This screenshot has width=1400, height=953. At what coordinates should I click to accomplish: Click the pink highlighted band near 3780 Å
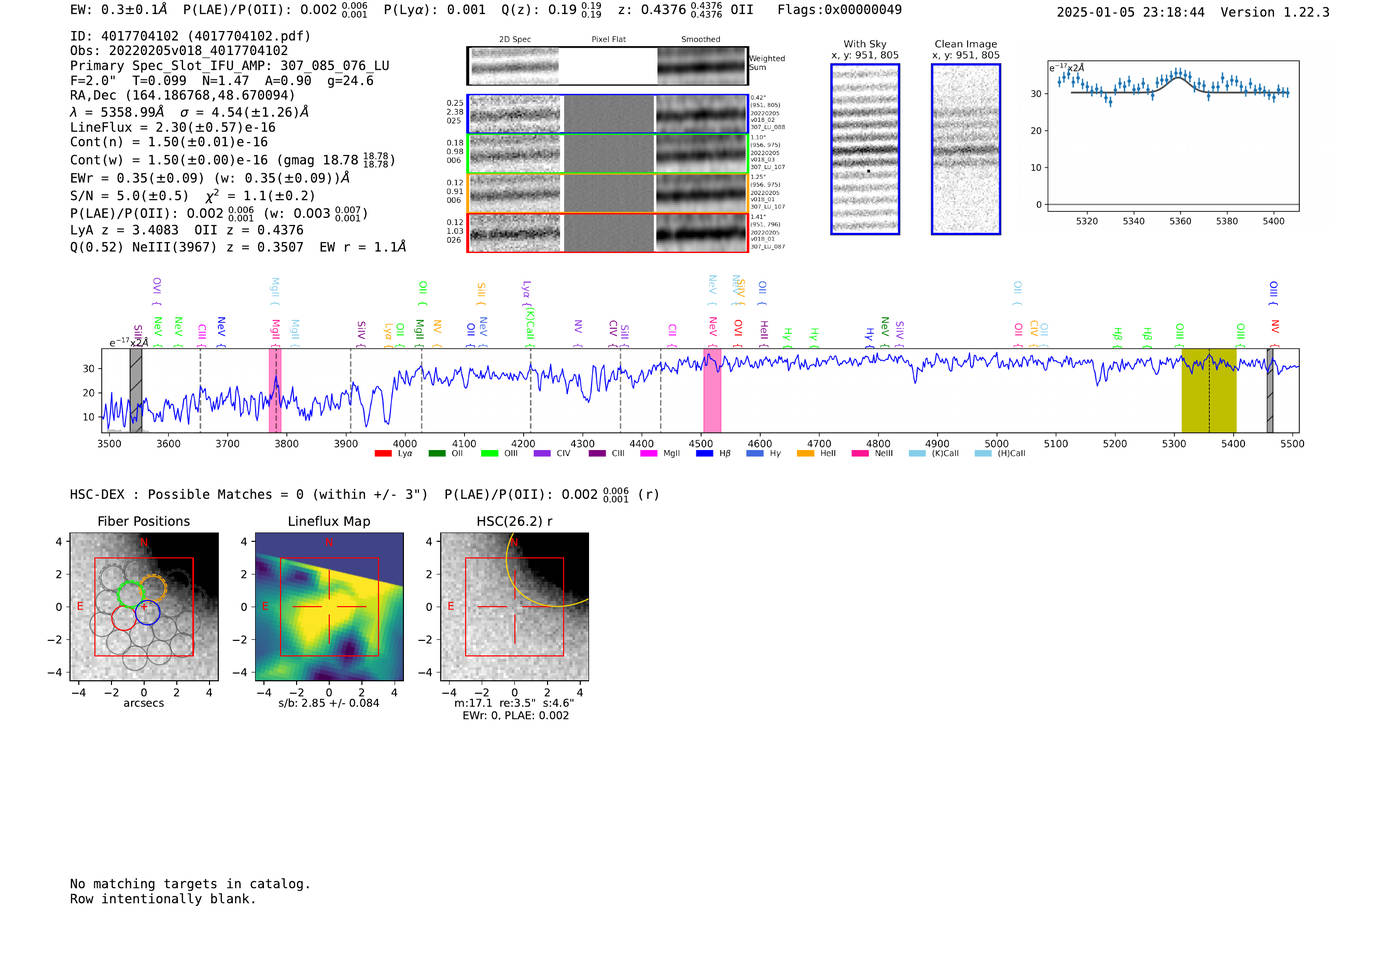point(276,390)
